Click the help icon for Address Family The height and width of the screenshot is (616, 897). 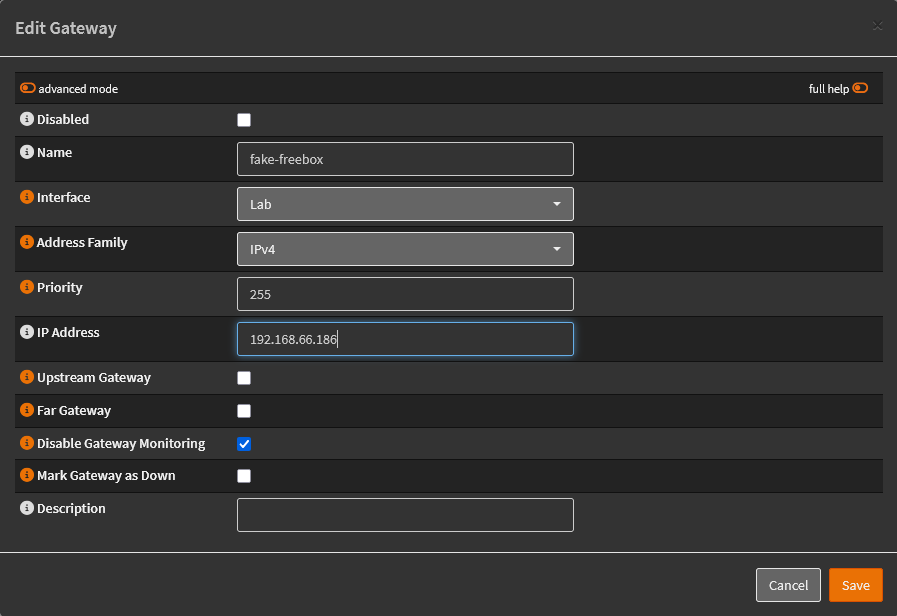click(27, 243)
